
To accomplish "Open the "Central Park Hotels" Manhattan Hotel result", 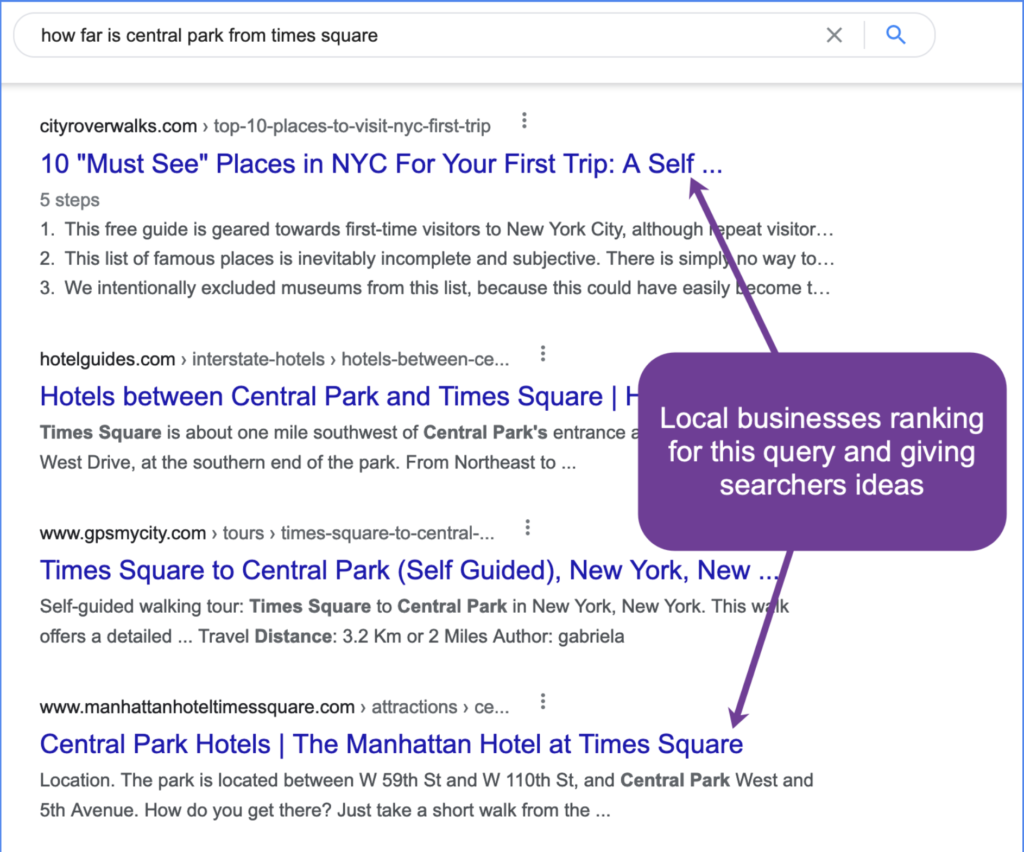I will tap(390, 744).
